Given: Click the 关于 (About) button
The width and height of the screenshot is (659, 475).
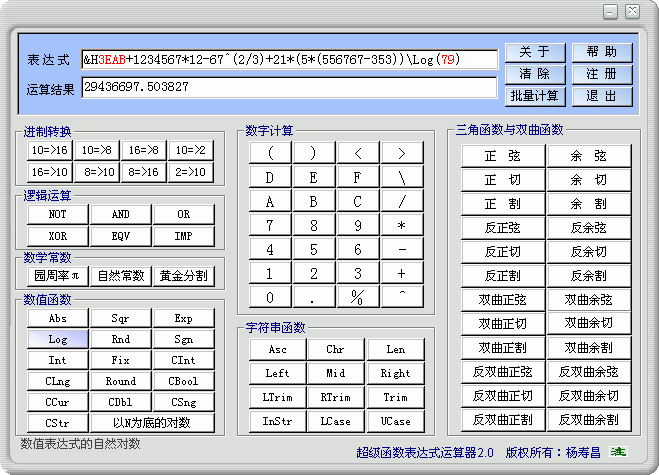Looking at the screenshot, I should [535, 52].
